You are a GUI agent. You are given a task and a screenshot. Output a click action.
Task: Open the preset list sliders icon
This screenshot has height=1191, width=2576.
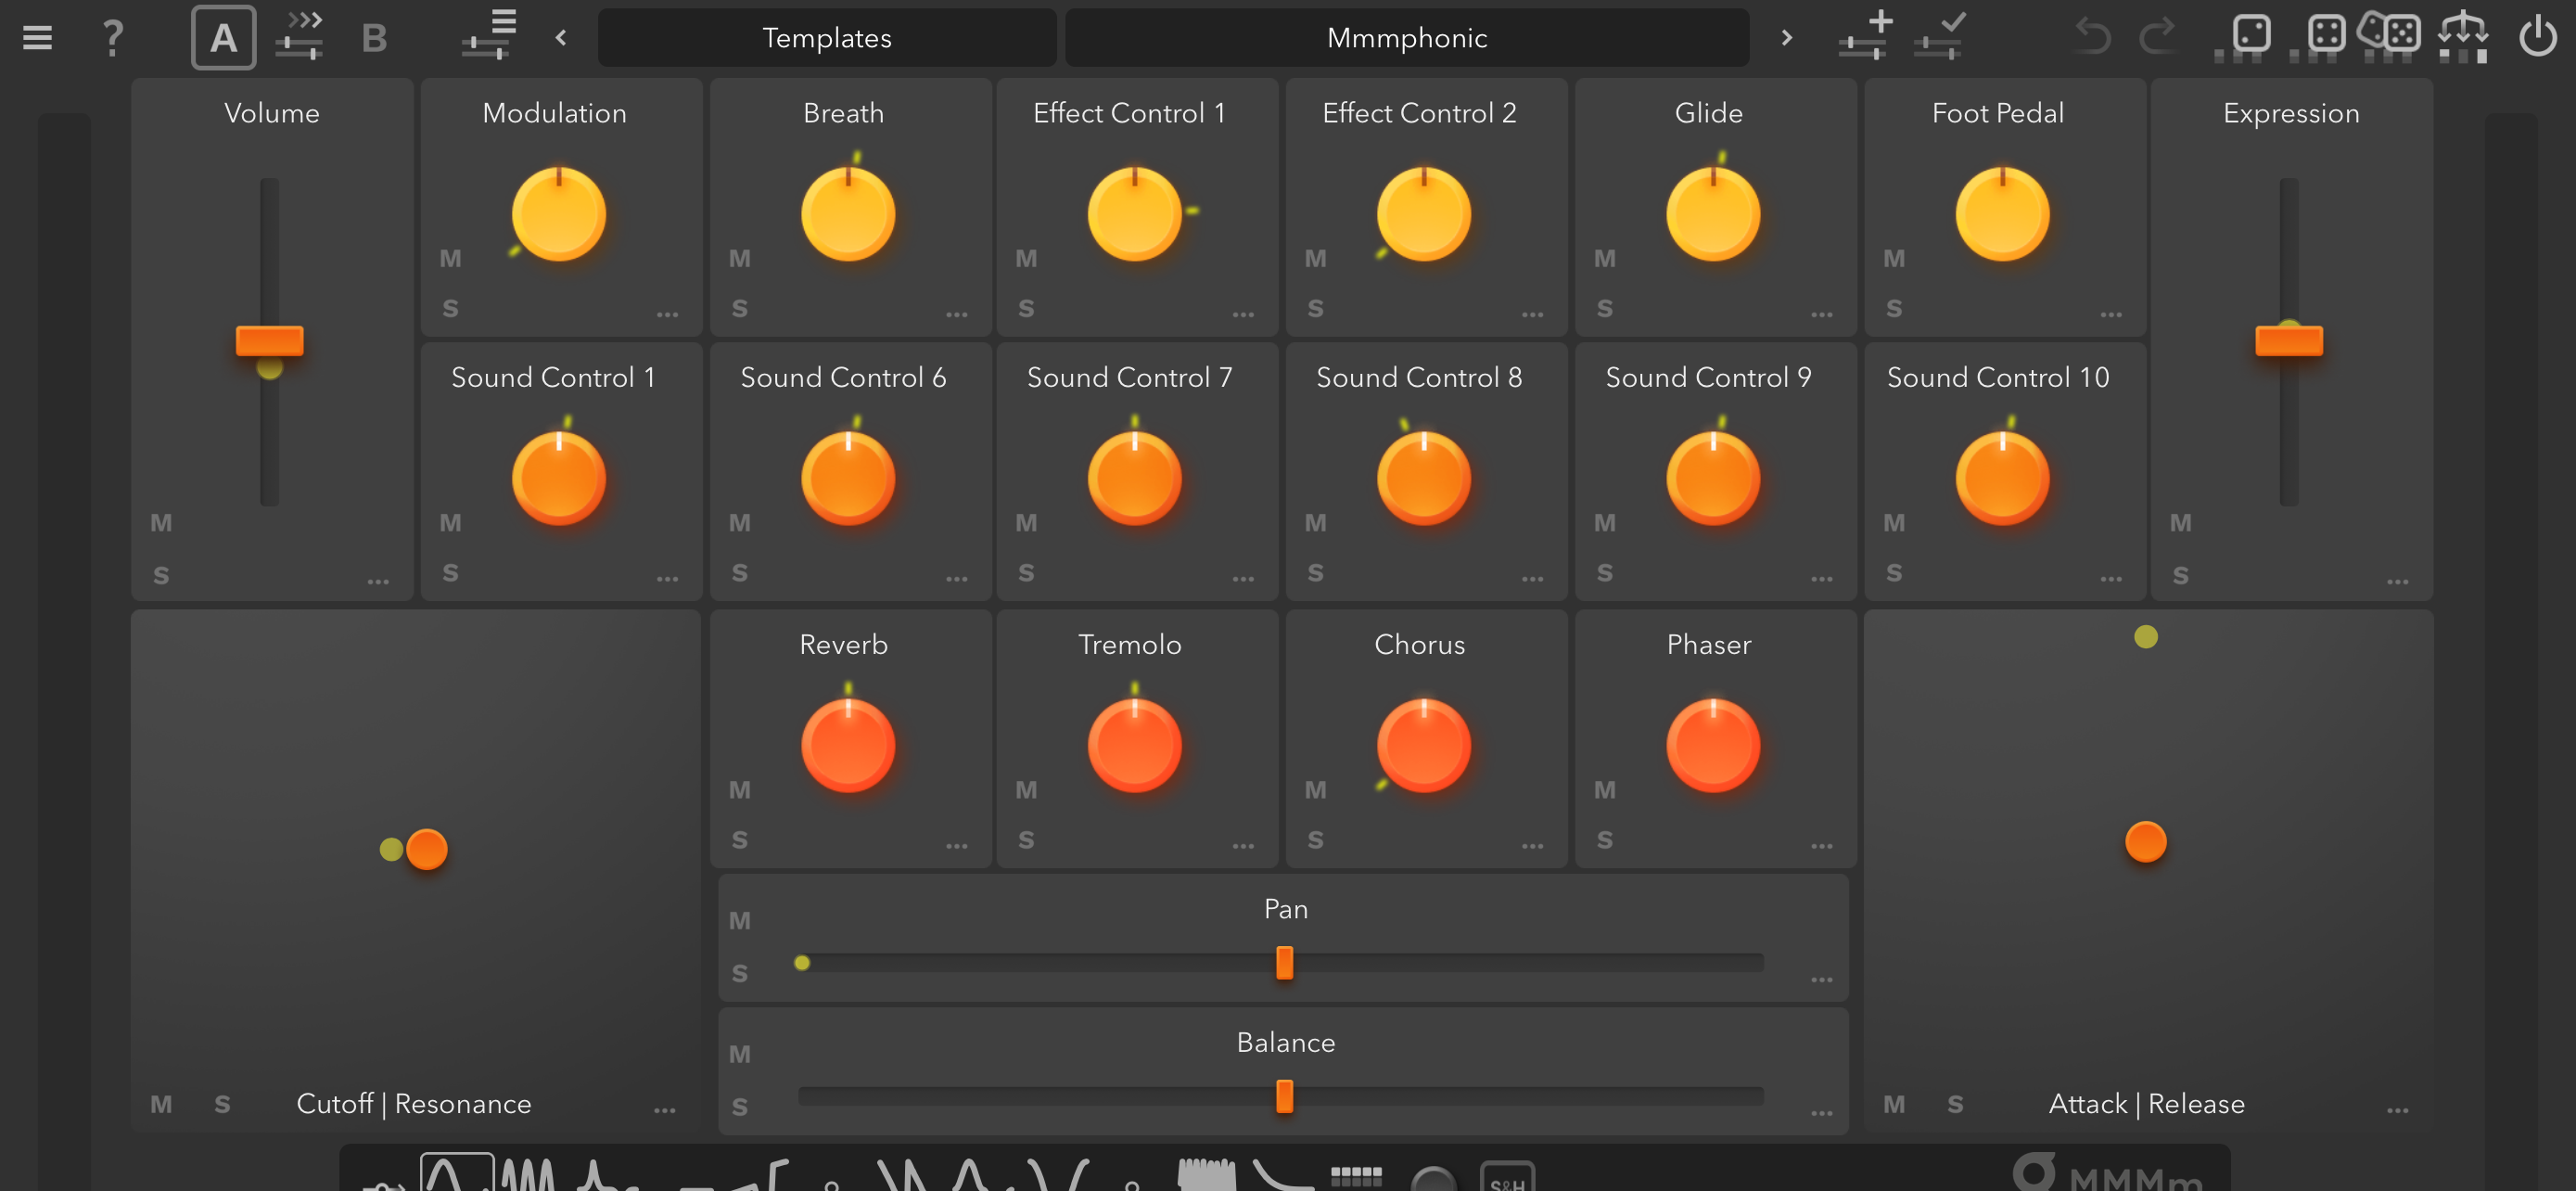(489, 36)
